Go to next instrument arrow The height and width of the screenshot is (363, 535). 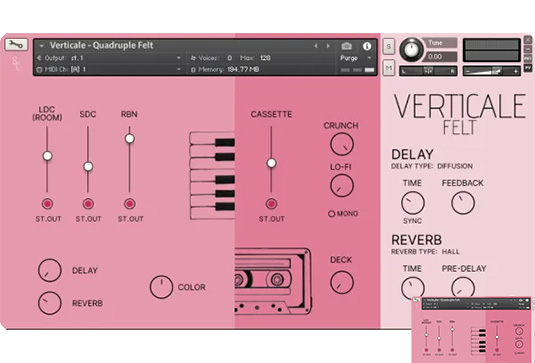tap(328, 46)
